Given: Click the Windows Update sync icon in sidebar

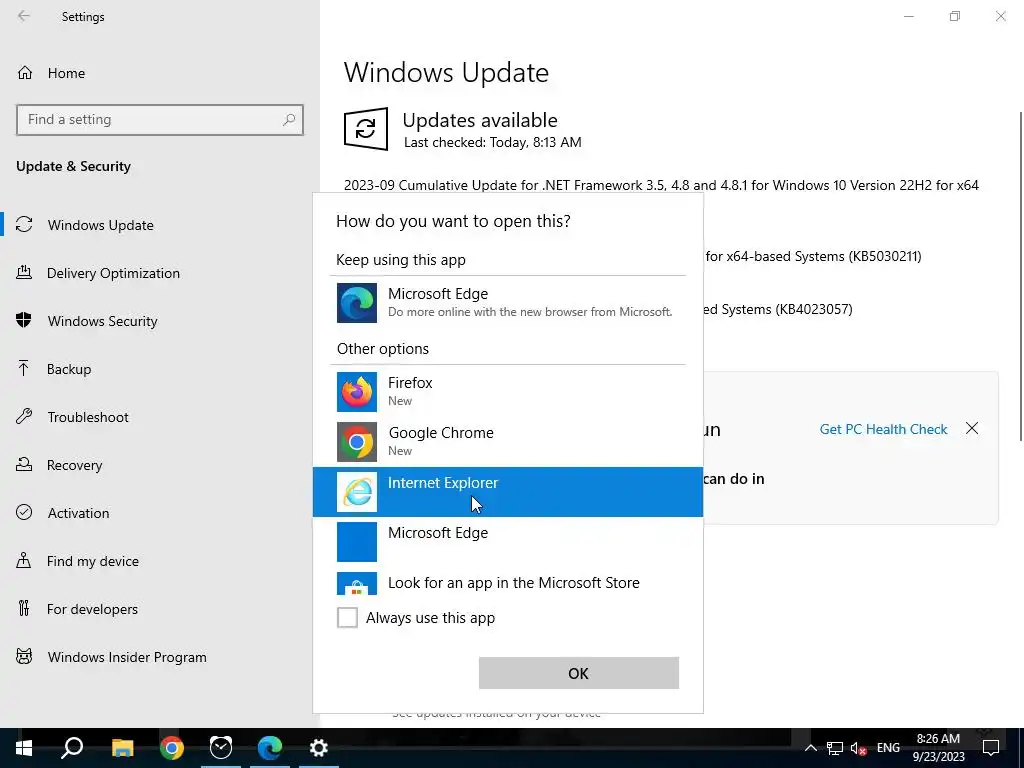Looking at the screenshot, I should 24,225.
